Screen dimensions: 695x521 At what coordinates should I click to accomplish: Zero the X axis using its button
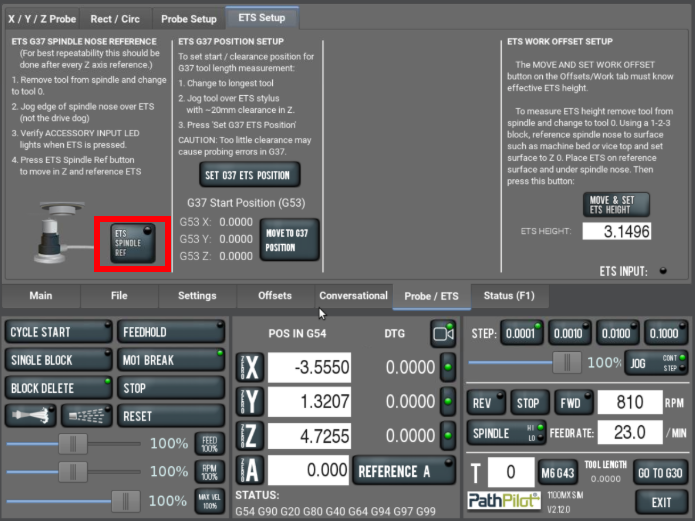[x=252, y=367]
